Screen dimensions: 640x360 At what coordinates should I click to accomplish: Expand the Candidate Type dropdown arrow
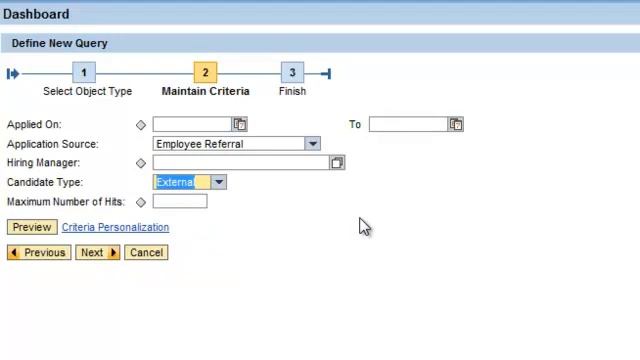[x=219, y=182]
